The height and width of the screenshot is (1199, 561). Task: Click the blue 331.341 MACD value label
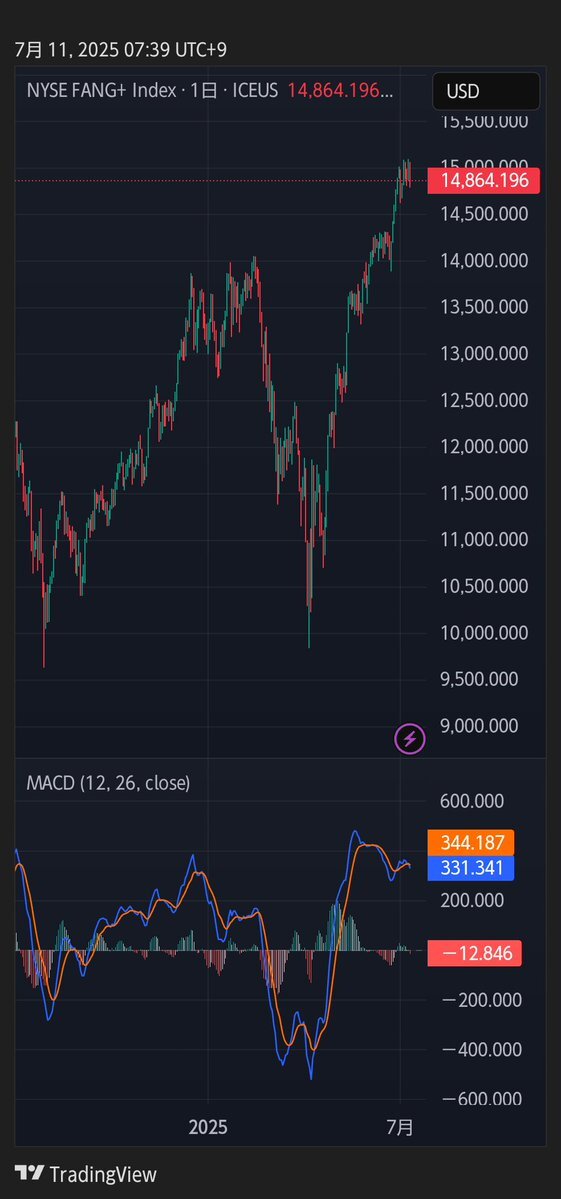[x=472, y=868]
